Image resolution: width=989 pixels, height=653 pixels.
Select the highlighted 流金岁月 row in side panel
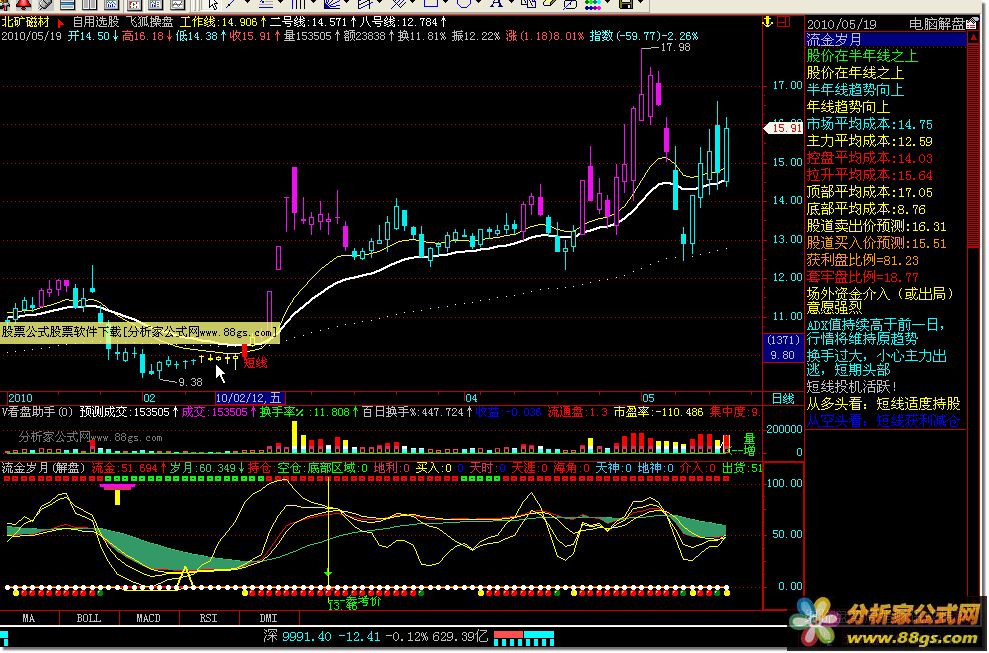886,40
